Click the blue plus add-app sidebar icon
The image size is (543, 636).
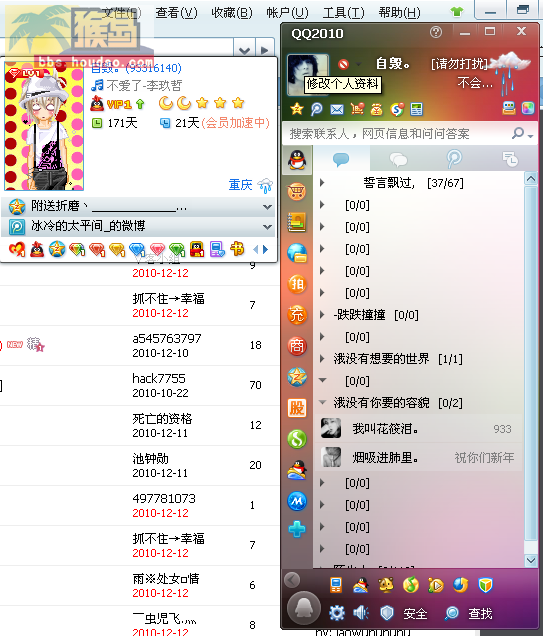pos(297,529)
